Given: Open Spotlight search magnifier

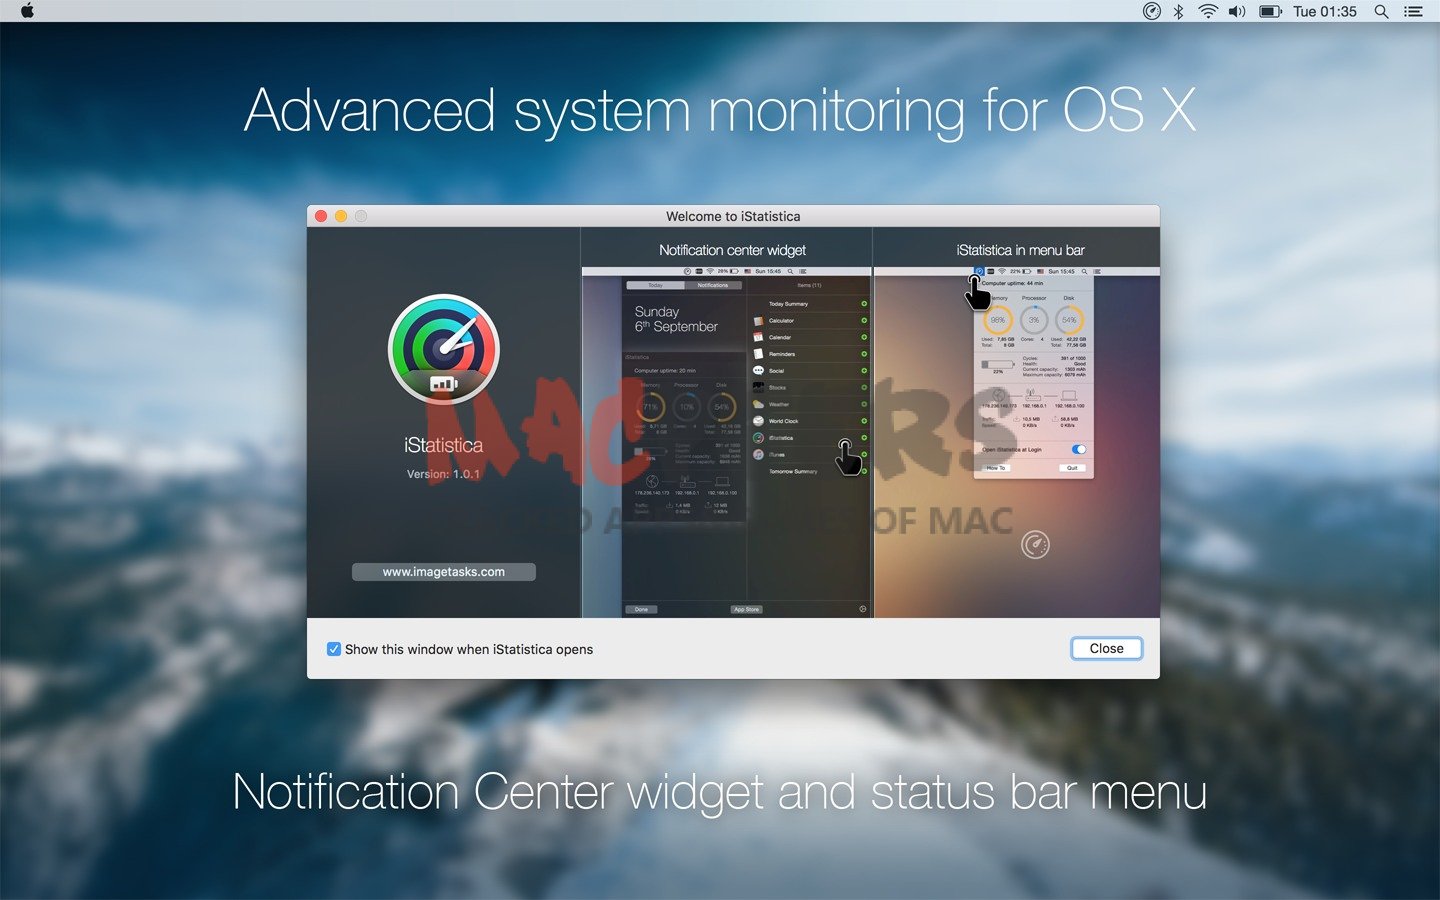Looking at the screenshot, I should (x=1381, y=11).
